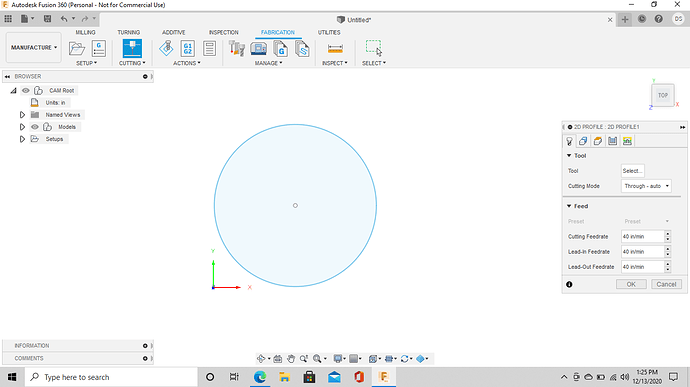
Task: Click the Lead-In Feedrate input field
Action: coord(642,252)
